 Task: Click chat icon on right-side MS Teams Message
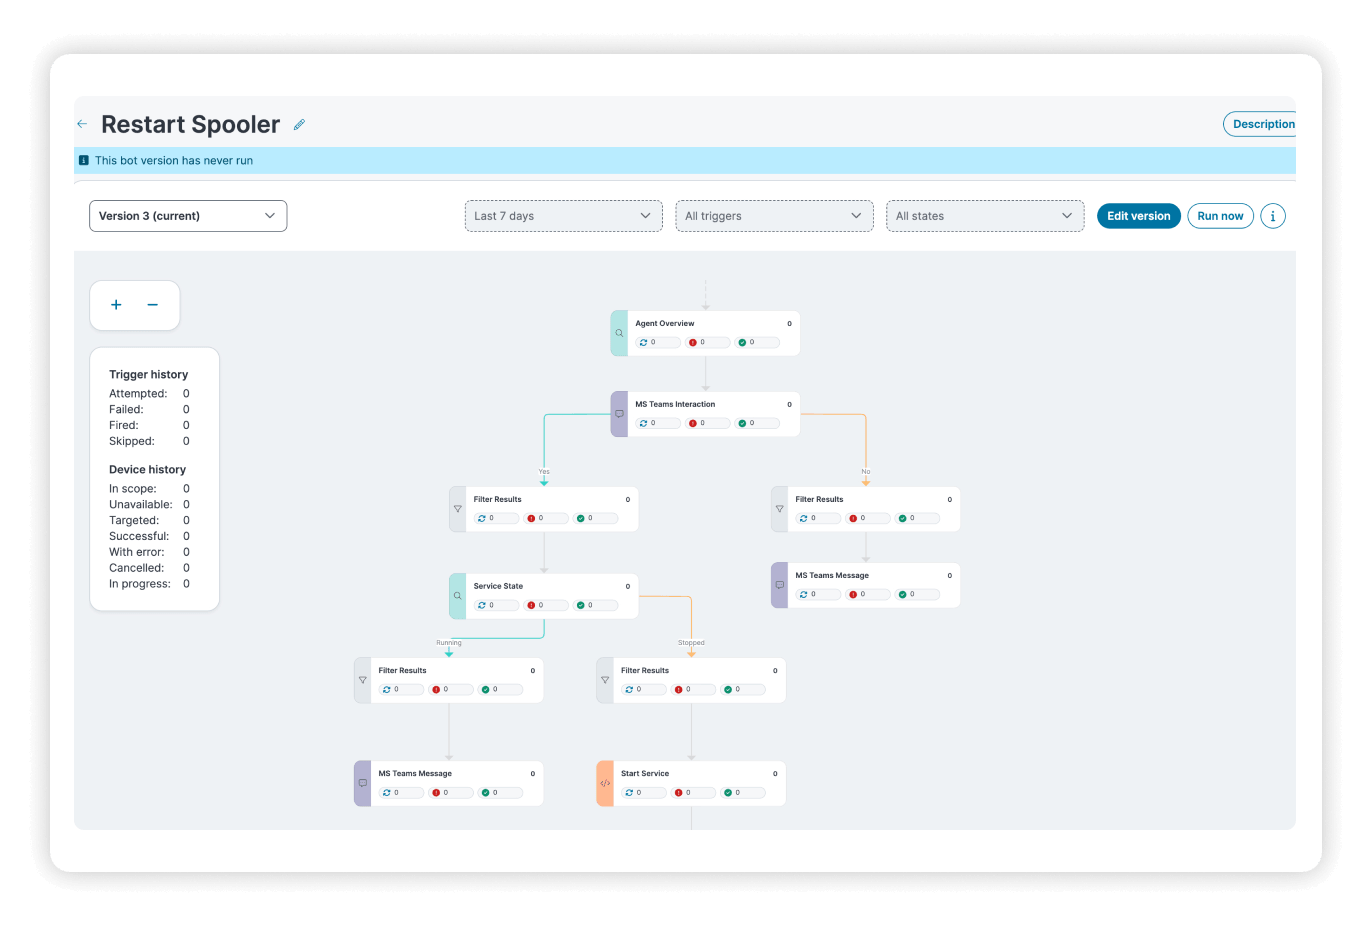(779, 585)
